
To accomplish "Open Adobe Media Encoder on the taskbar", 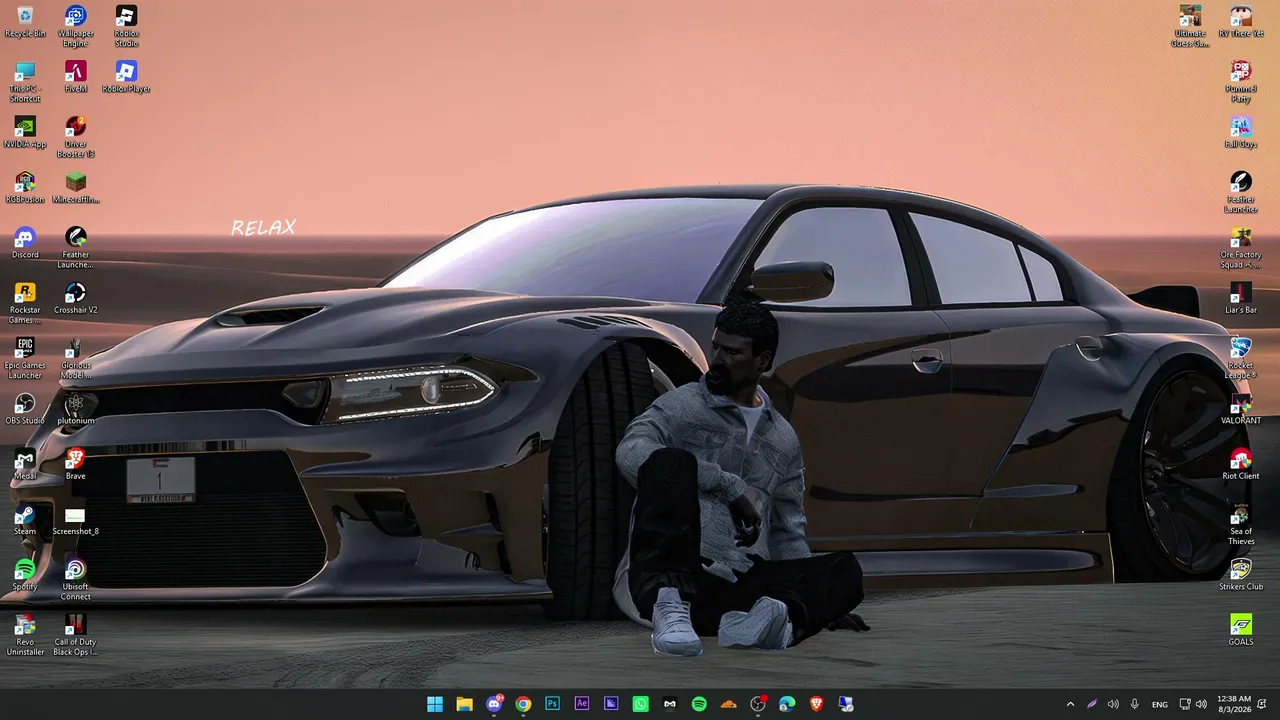I will click(x=611, y=704).
